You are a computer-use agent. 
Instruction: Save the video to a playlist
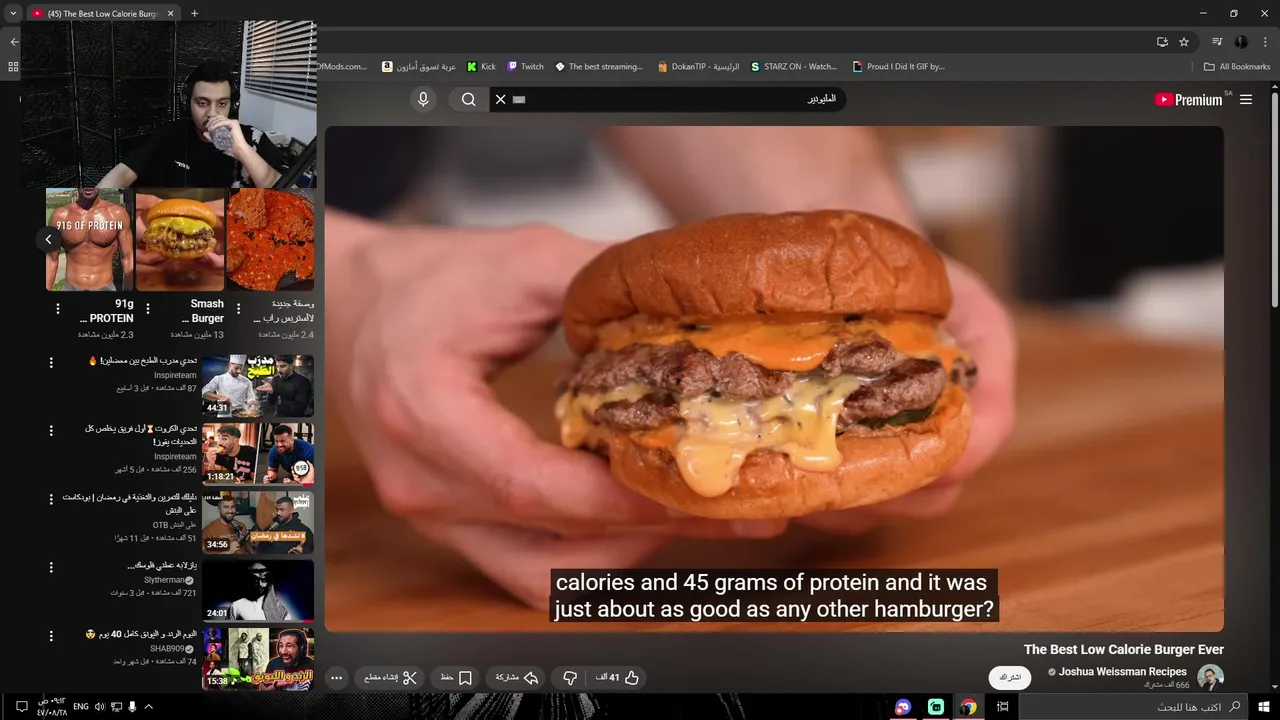tap(456, 677)
